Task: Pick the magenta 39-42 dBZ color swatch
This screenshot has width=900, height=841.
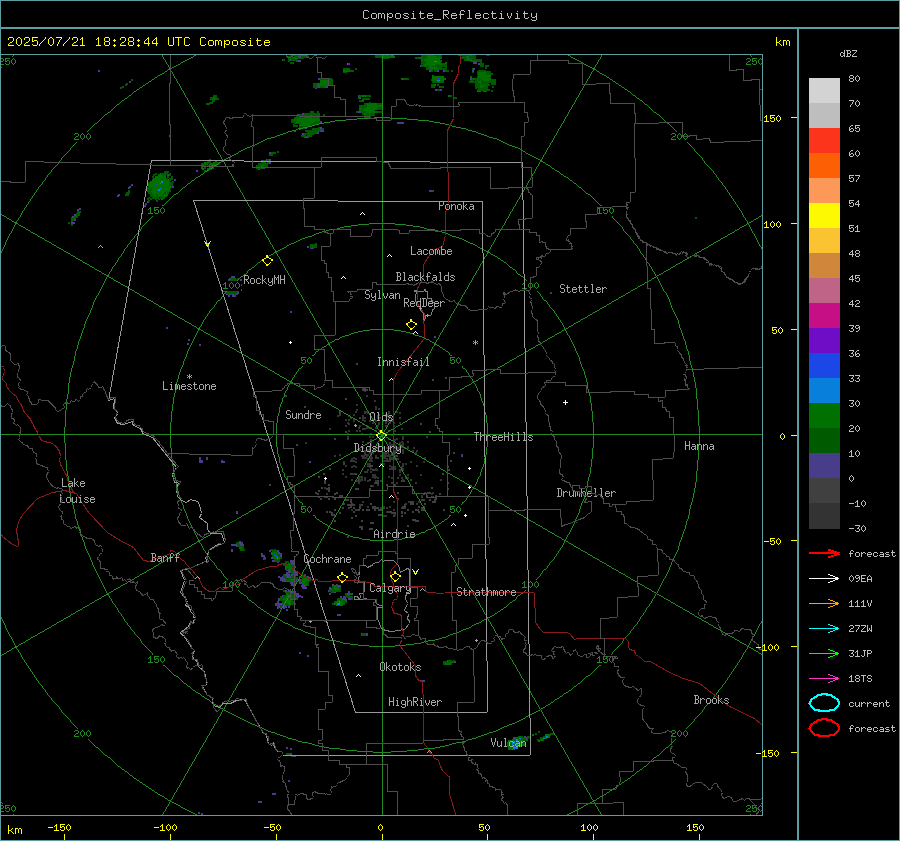Action: (x=824, y=316)
